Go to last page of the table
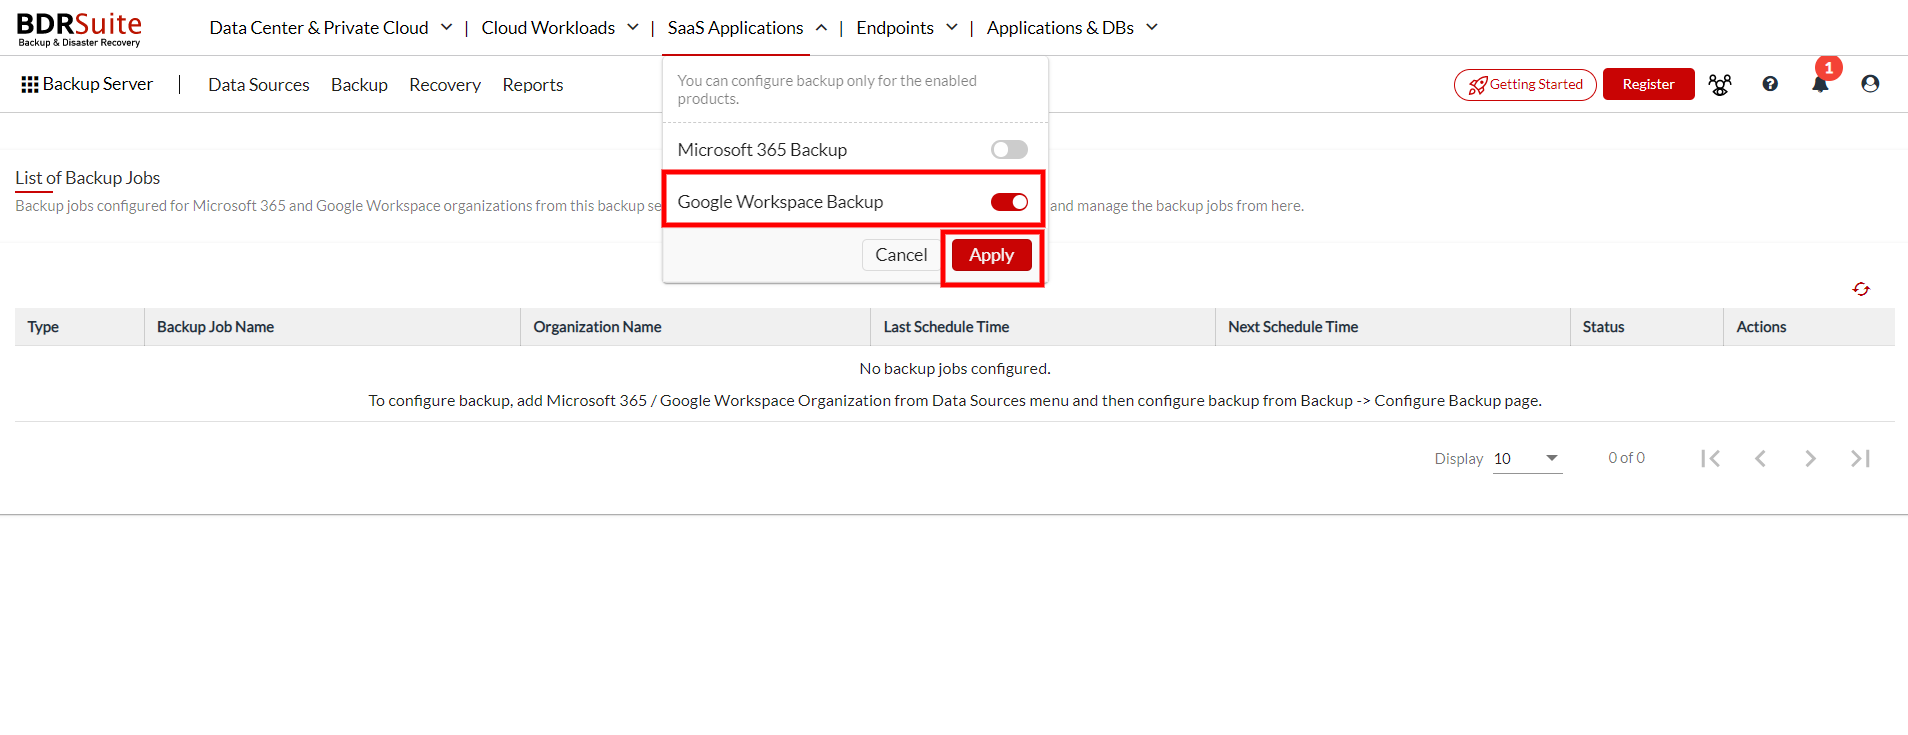Screen dimensions: 1908x735 click(x=1860, y=458)
